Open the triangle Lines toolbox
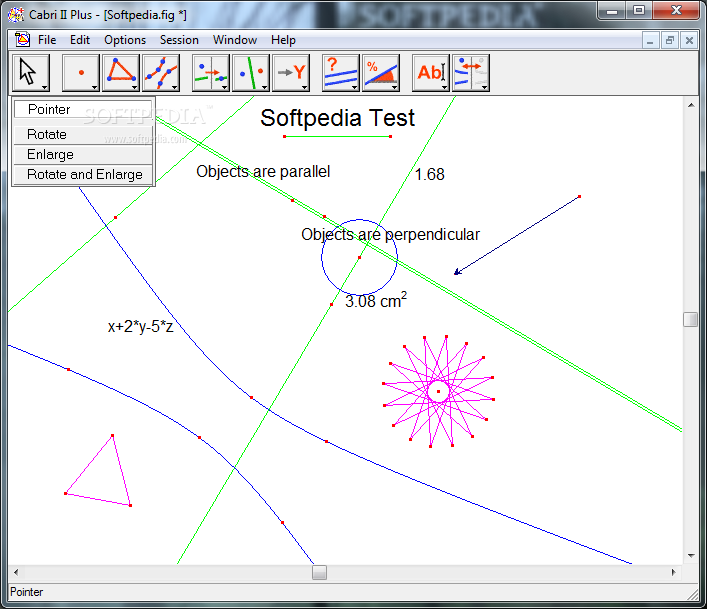Image resolution: width=707 pixels, height=609 pixels. coord(120,73)
